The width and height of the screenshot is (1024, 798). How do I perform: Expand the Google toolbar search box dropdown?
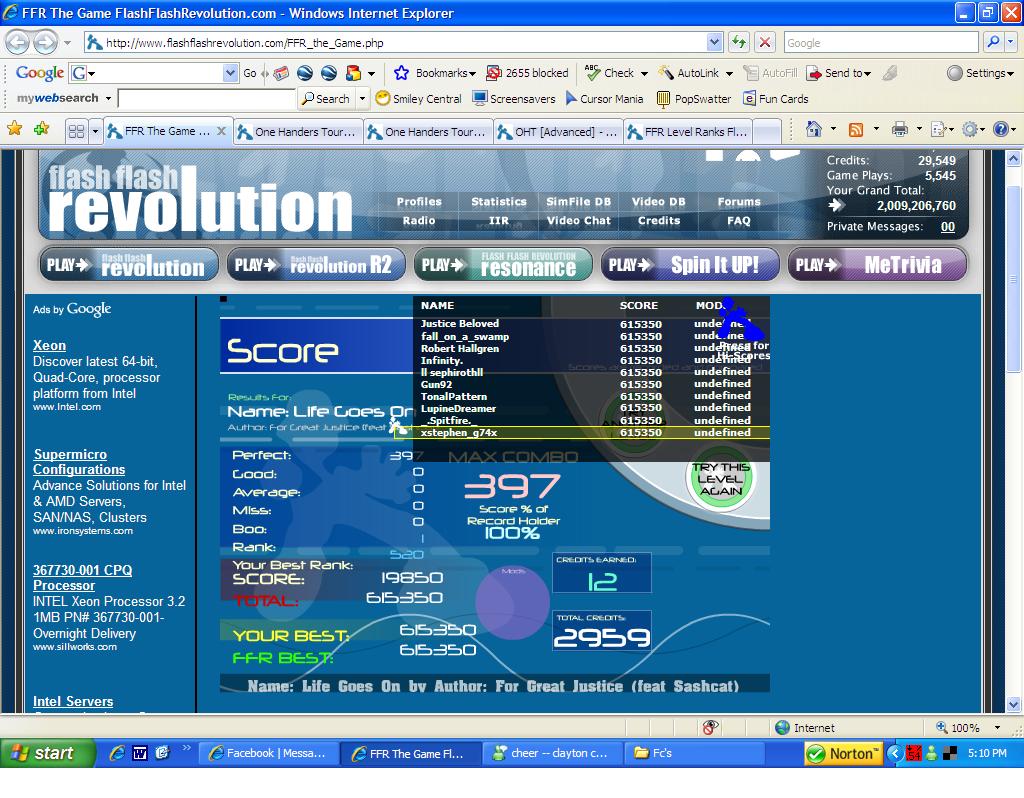point(230,73)
